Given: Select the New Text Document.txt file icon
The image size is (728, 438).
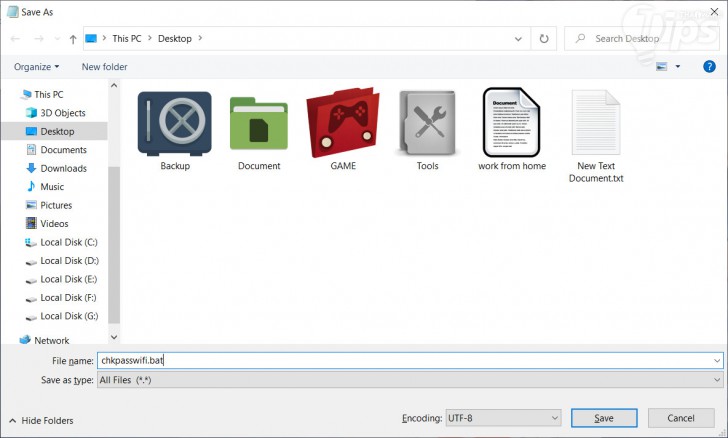Looking at the screenshot, I should coord(596,122).
